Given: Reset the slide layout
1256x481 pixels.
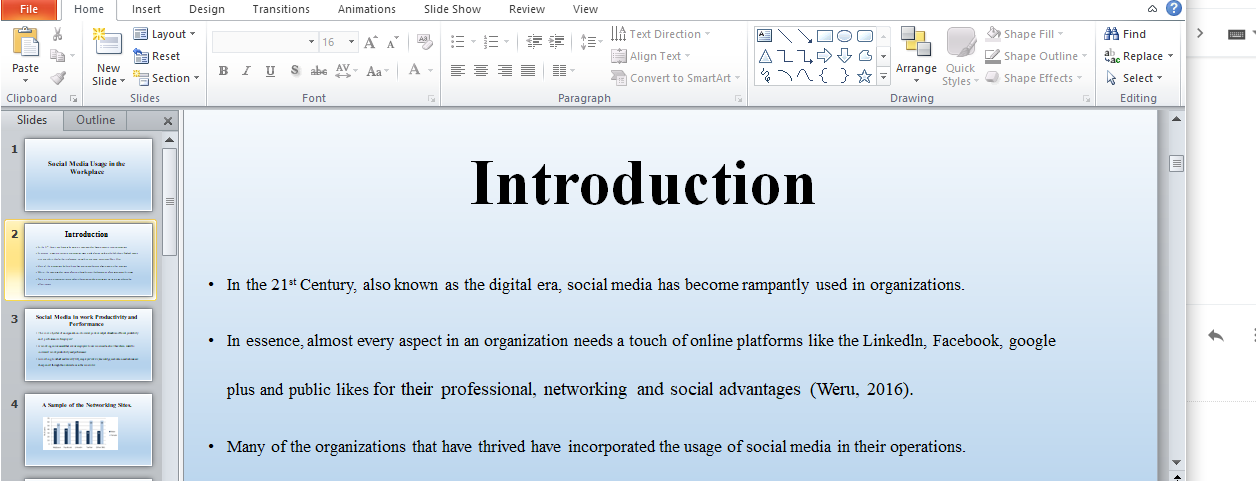Looking at the screenshot, I should pos(157,56).
